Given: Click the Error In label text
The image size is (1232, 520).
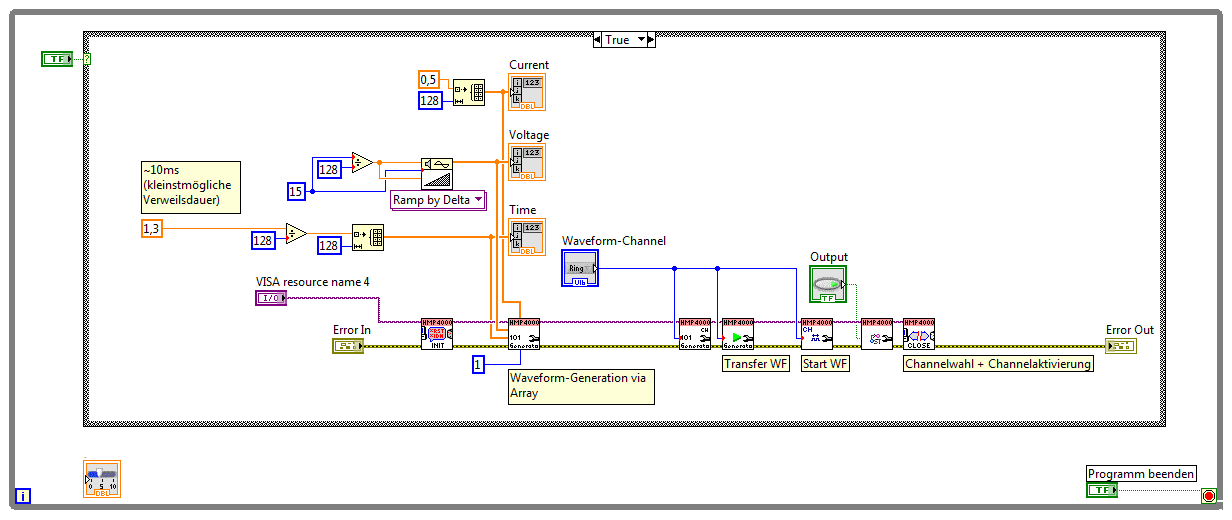Looking at the screenshot, I should pyautogui.click(x=352, y=329).
